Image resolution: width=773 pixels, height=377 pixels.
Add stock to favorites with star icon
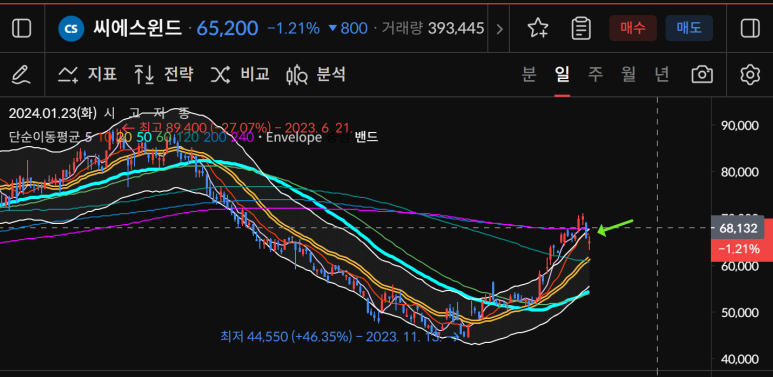538,28
